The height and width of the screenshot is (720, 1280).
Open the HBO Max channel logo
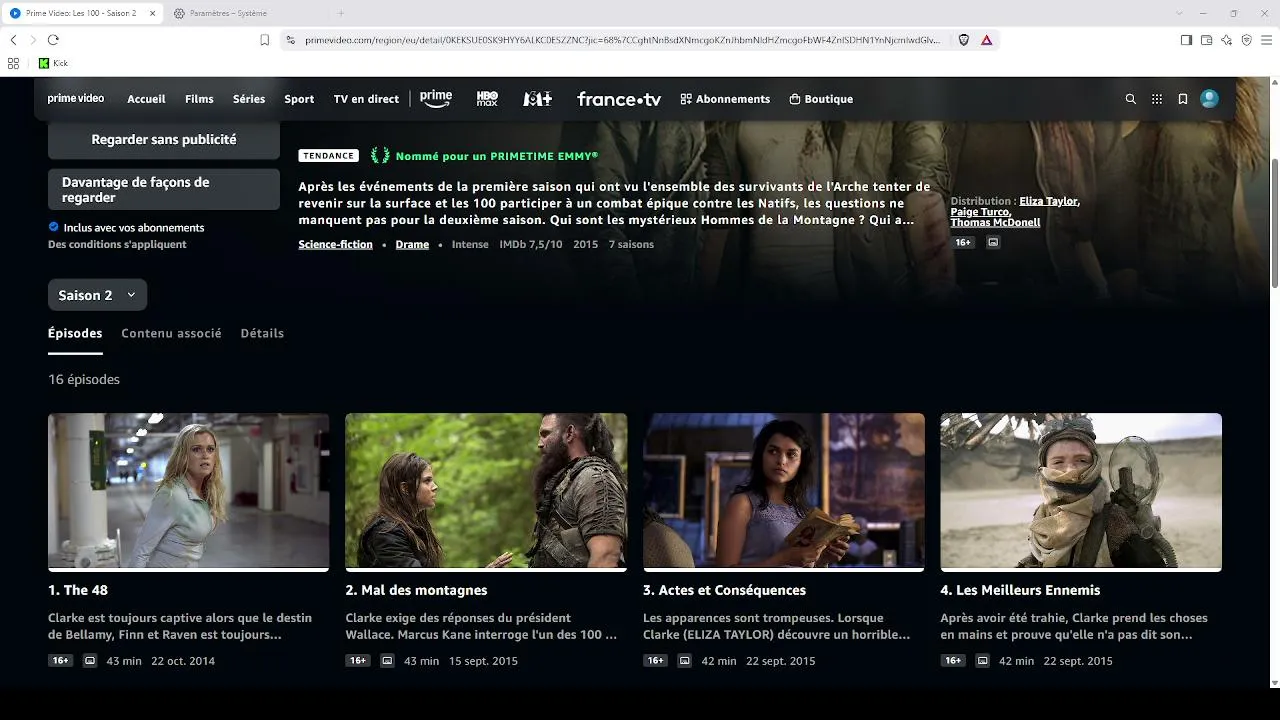click(x=487, y=99)
